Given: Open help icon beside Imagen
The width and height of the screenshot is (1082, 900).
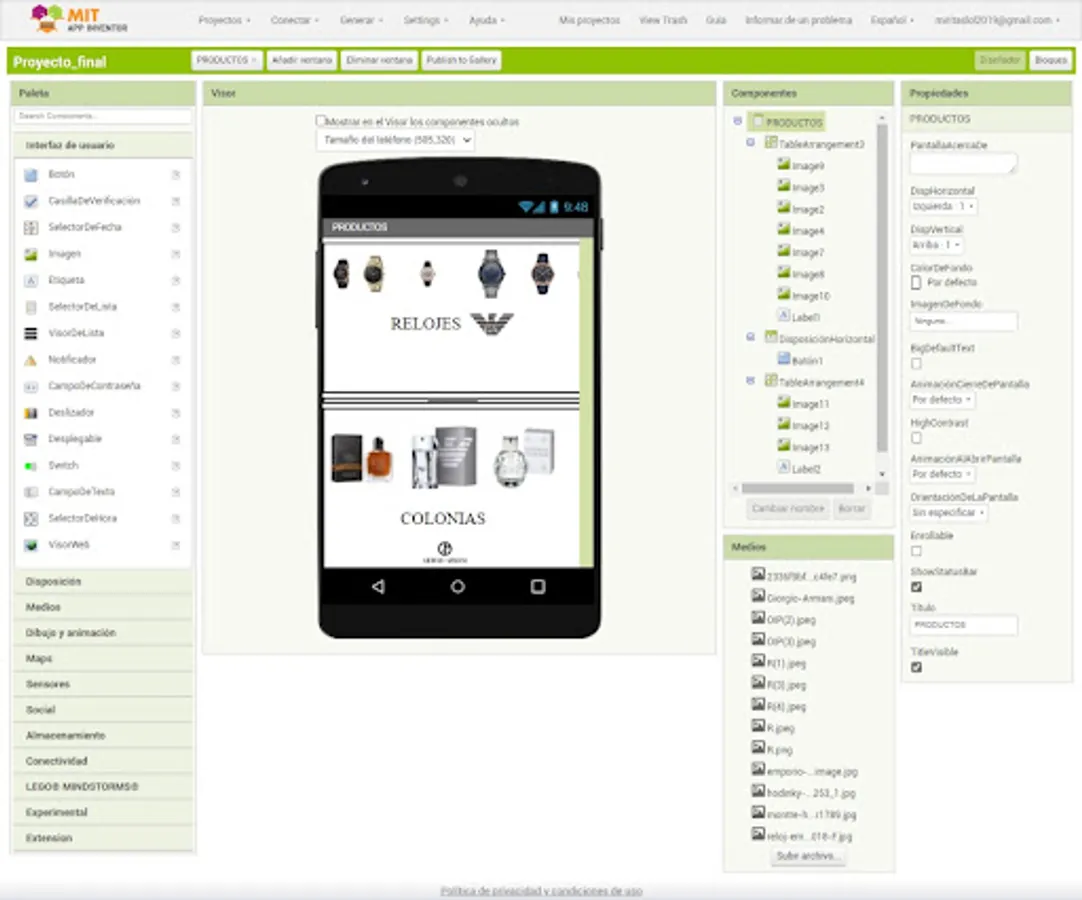Looking at the screenshot, I should tap(176, 254).
